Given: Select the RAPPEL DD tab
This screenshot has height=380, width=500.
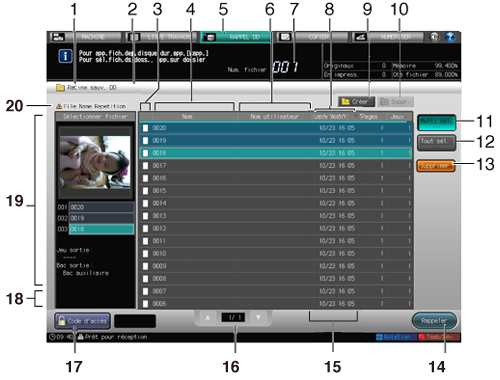Looking at the screenshot, I should point(236,37).
